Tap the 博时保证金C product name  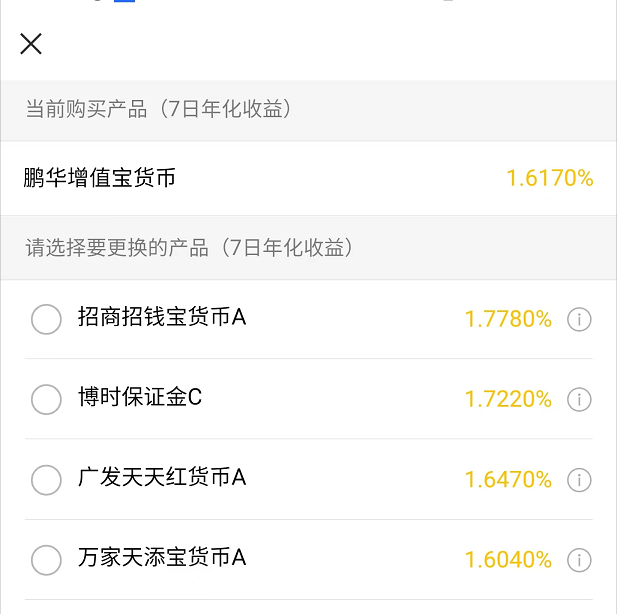(140, 398)
